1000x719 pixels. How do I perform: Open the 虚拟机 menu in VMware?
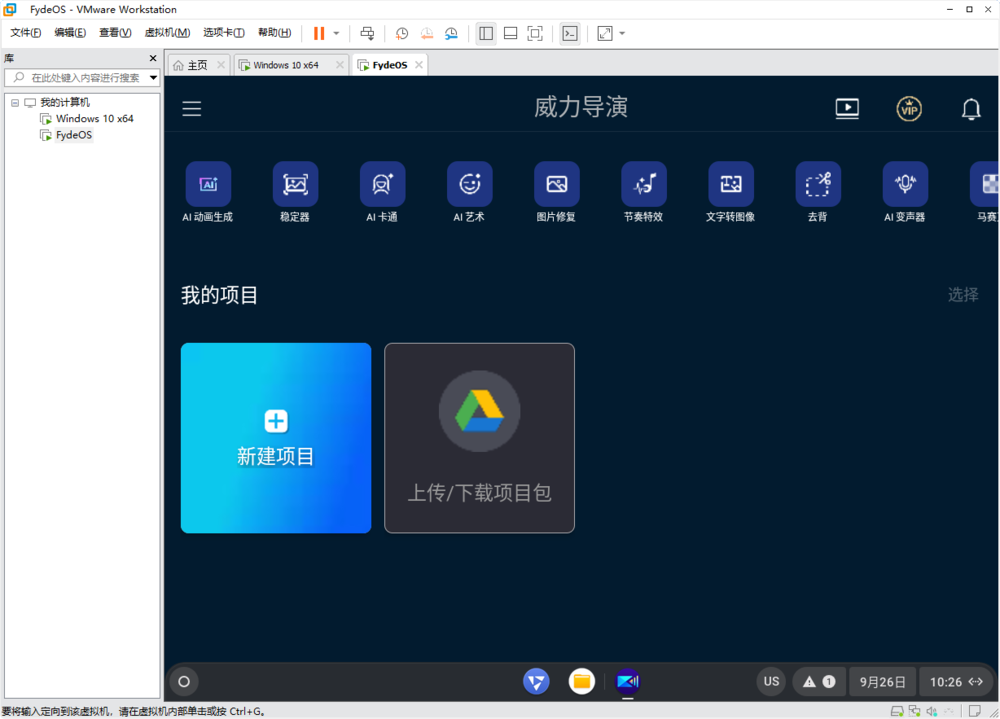tap(167, 32)
